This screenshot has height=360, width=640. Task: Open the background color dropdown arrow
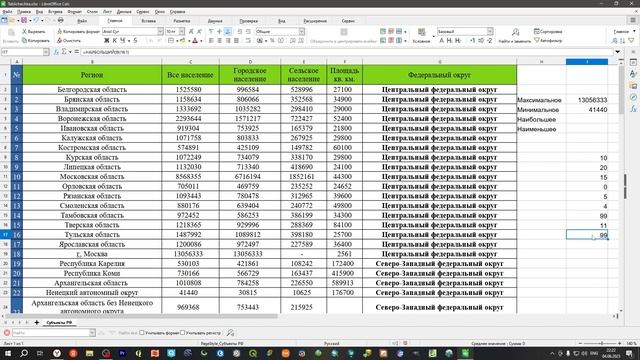(x=189, y=41)
